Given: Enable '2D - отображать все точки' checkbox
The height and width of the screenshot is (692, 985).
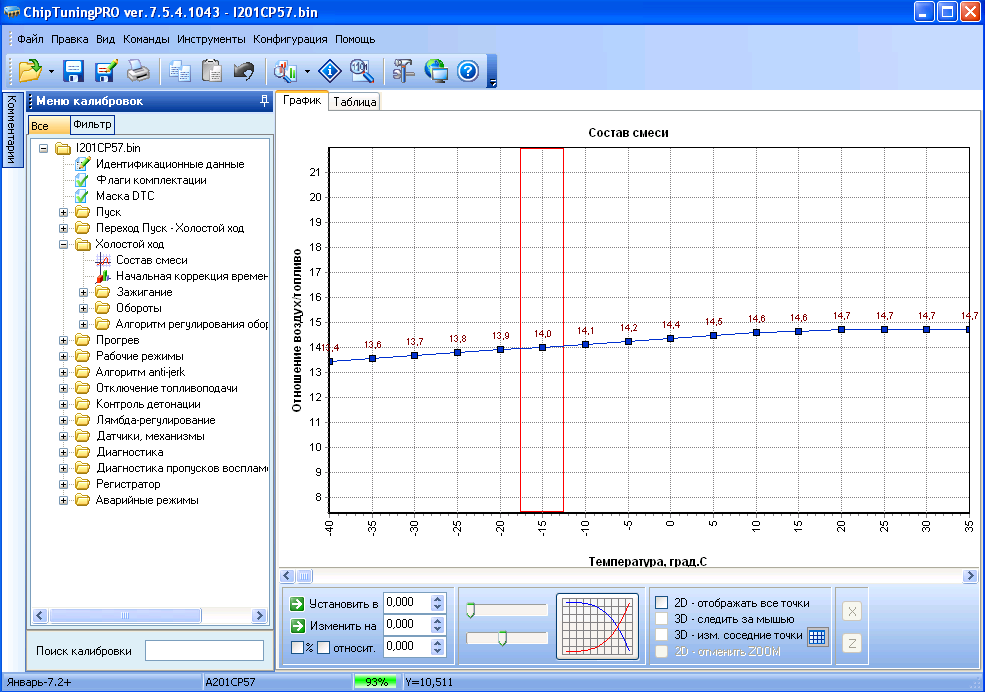Looking at the screenshot, I should pyautogui.click(x=661, y=603).
